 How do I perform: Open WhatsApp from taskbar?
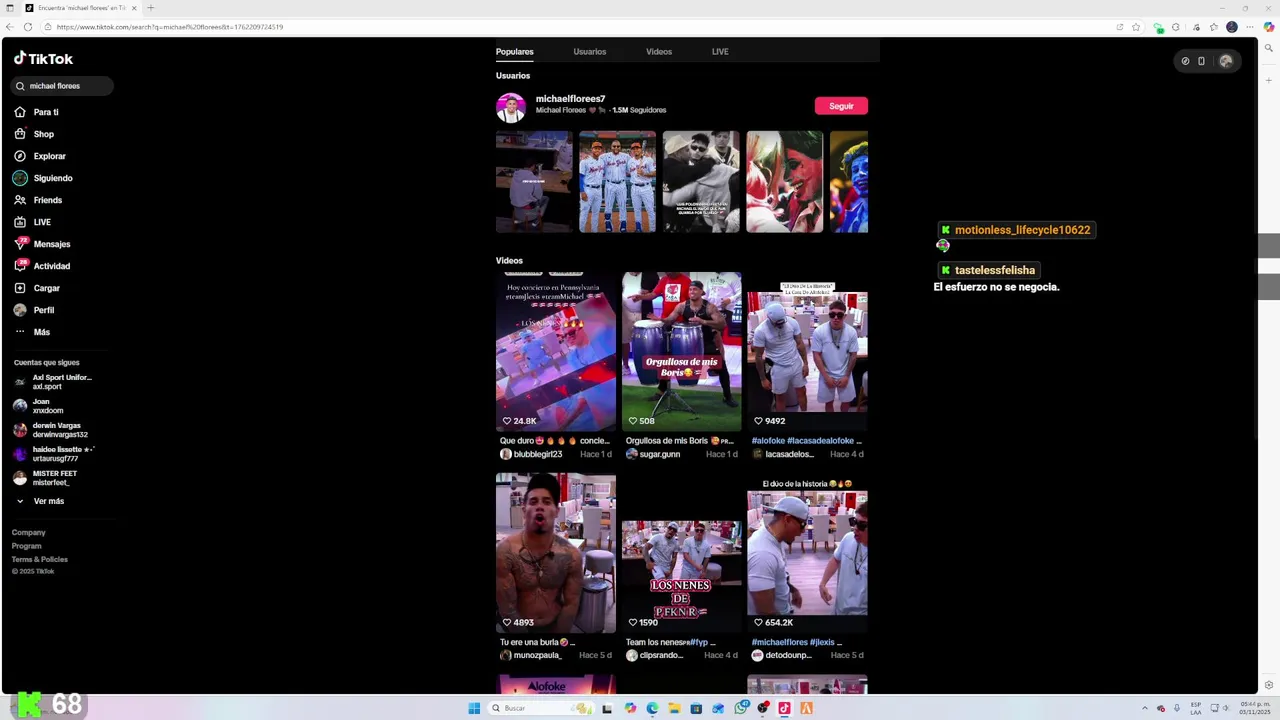pos(741,708)
